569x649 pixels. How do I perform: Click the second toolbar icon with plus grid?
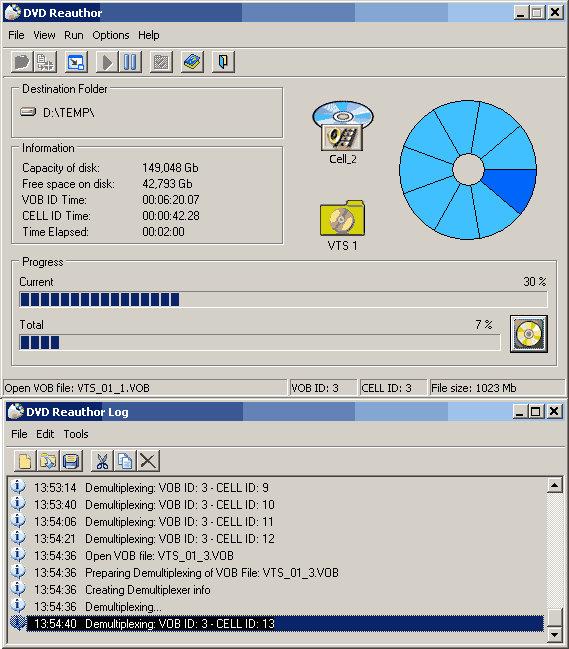coord(45,62)
